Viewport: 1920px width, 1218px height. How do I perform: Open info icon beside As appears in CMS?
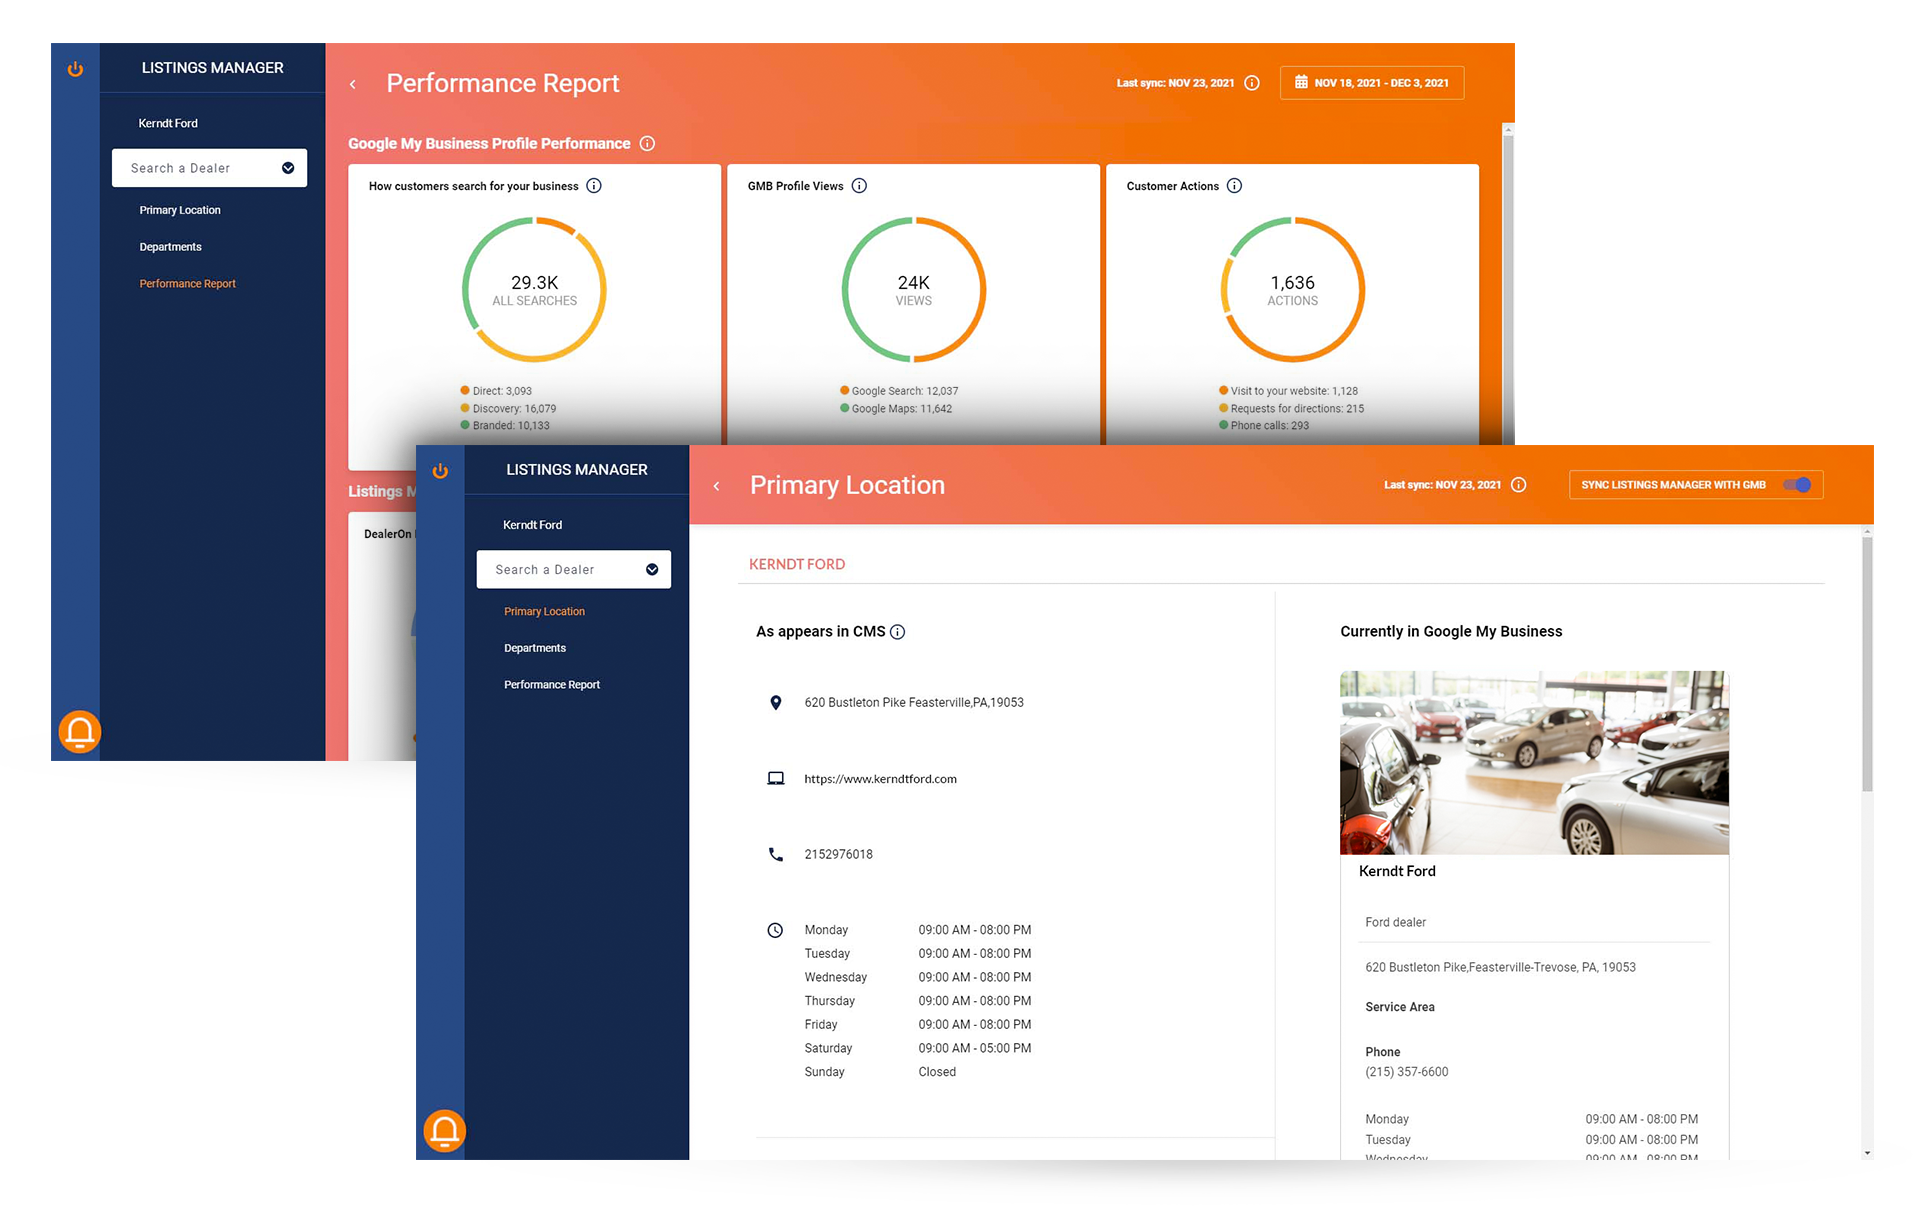tap(898, 632)
